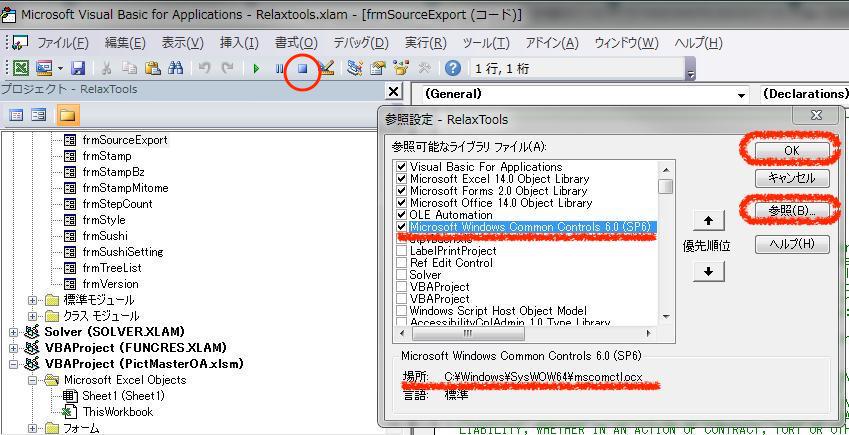Click the Copy toolbar icon
The width and height of the screenshot is (849, 435).
coord(130,68)
